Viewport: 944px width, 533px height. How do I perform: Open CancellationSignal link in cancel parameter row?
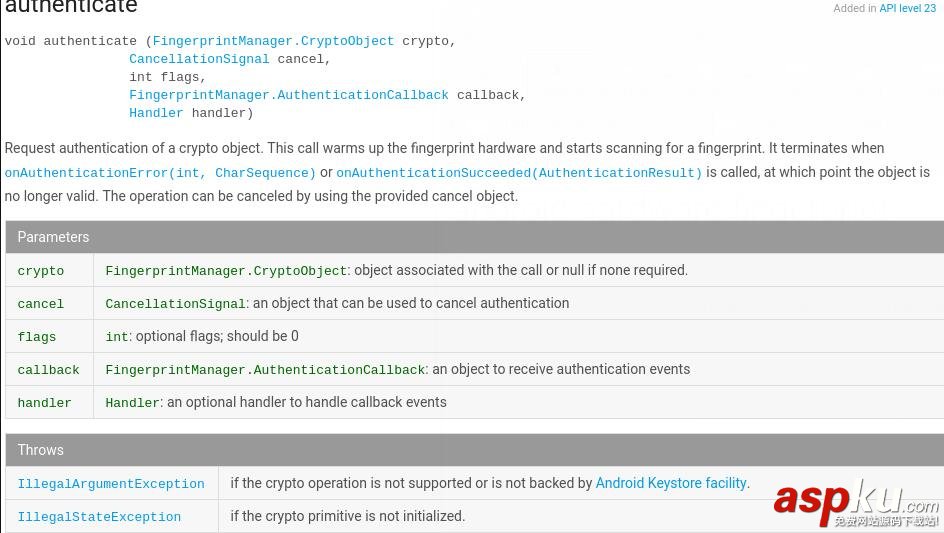click(x=175, y=304)
